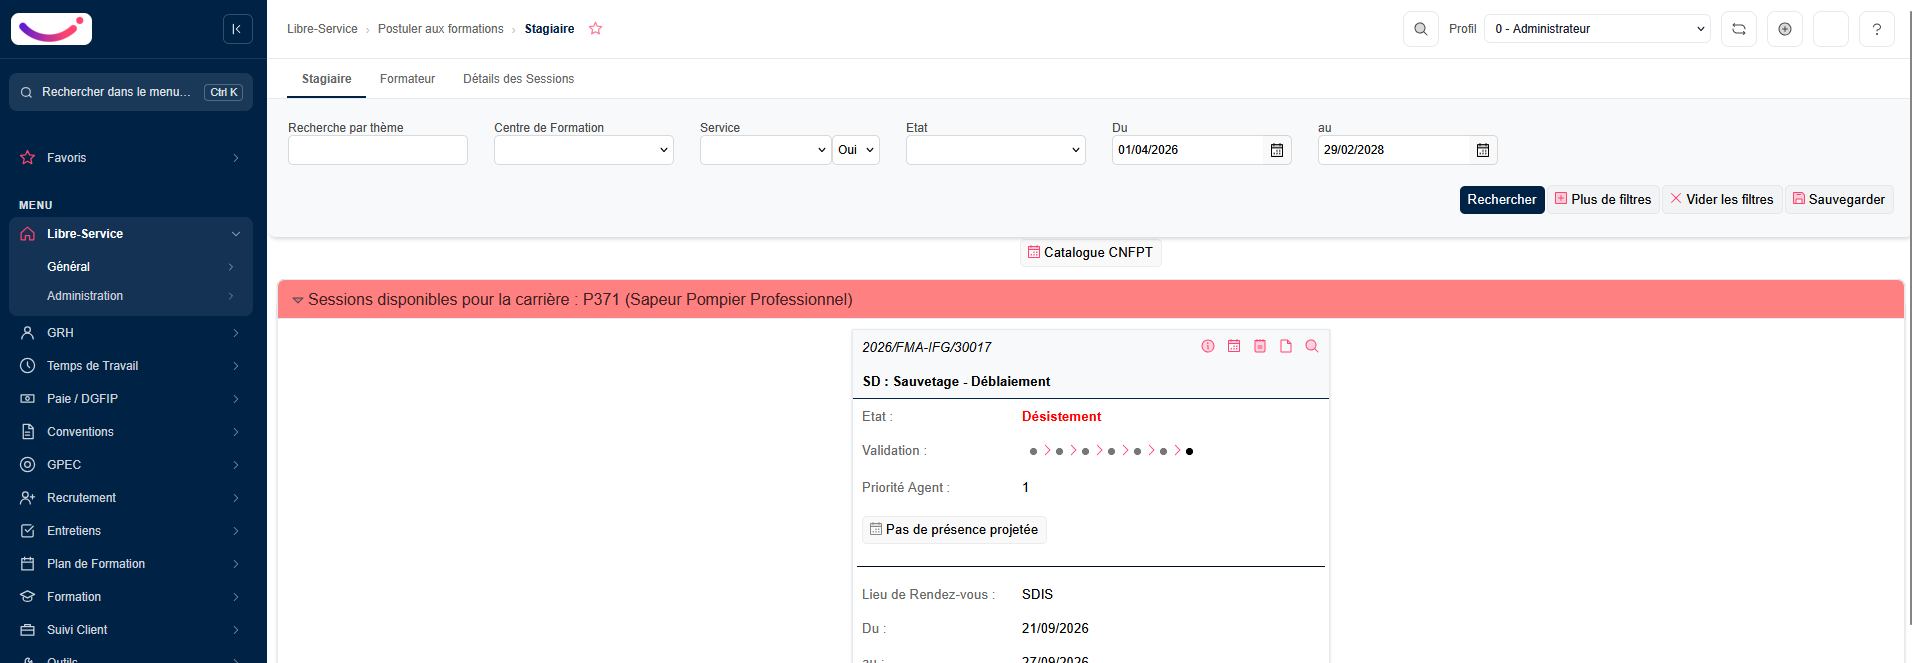Open the Catalogue CNFPT button

(1091, 253)
